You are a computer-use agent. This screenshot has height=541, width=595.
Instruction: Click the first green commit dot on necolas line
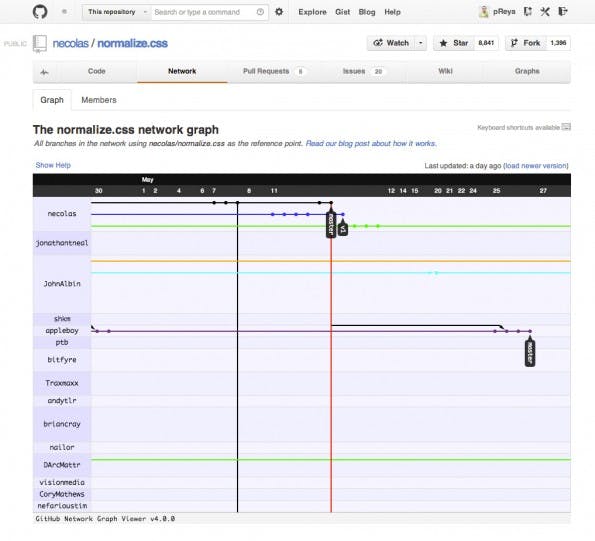coord(354,226)
